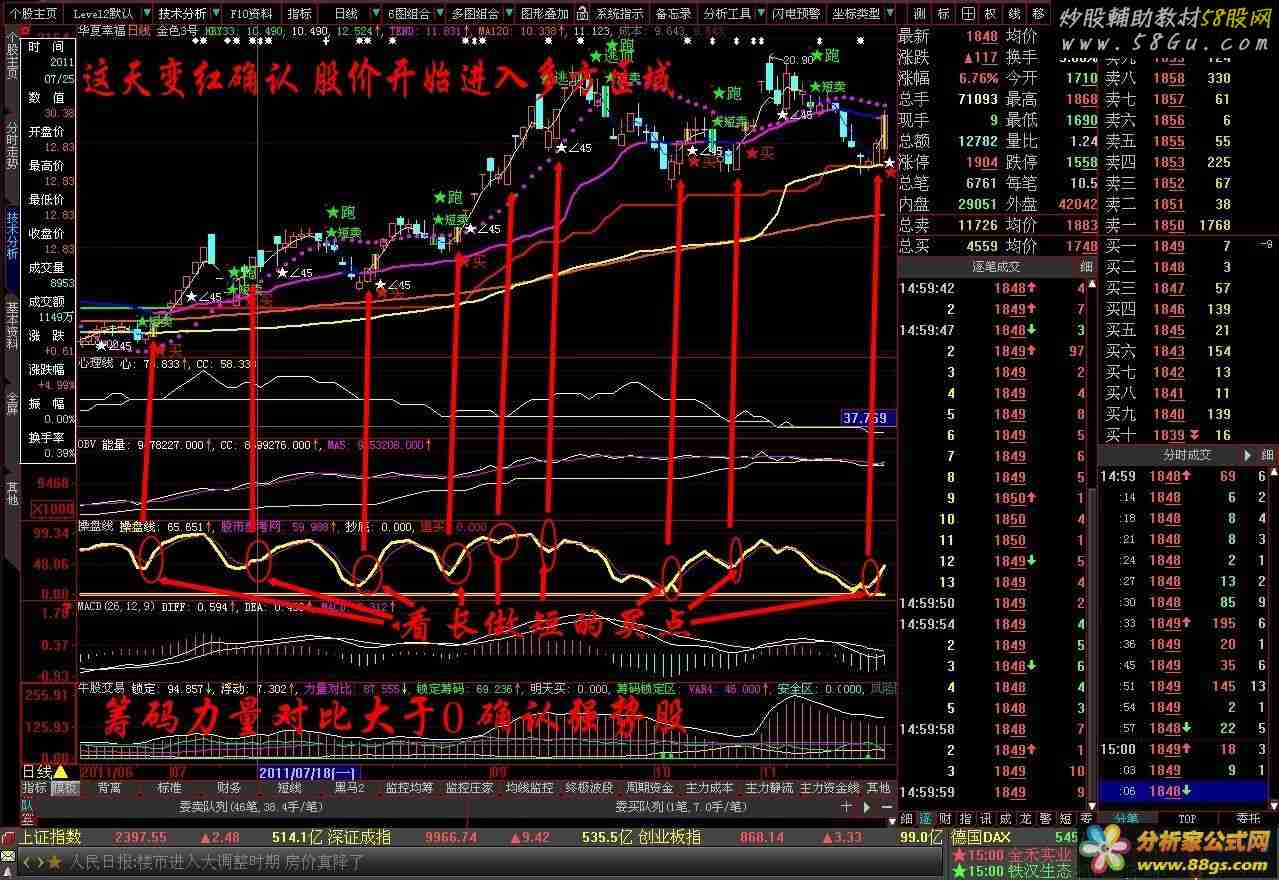Click the 细 detail icon beside 逐笔成交
This screenshot has width=1279, height=880.
click(x=1085, y=267)
